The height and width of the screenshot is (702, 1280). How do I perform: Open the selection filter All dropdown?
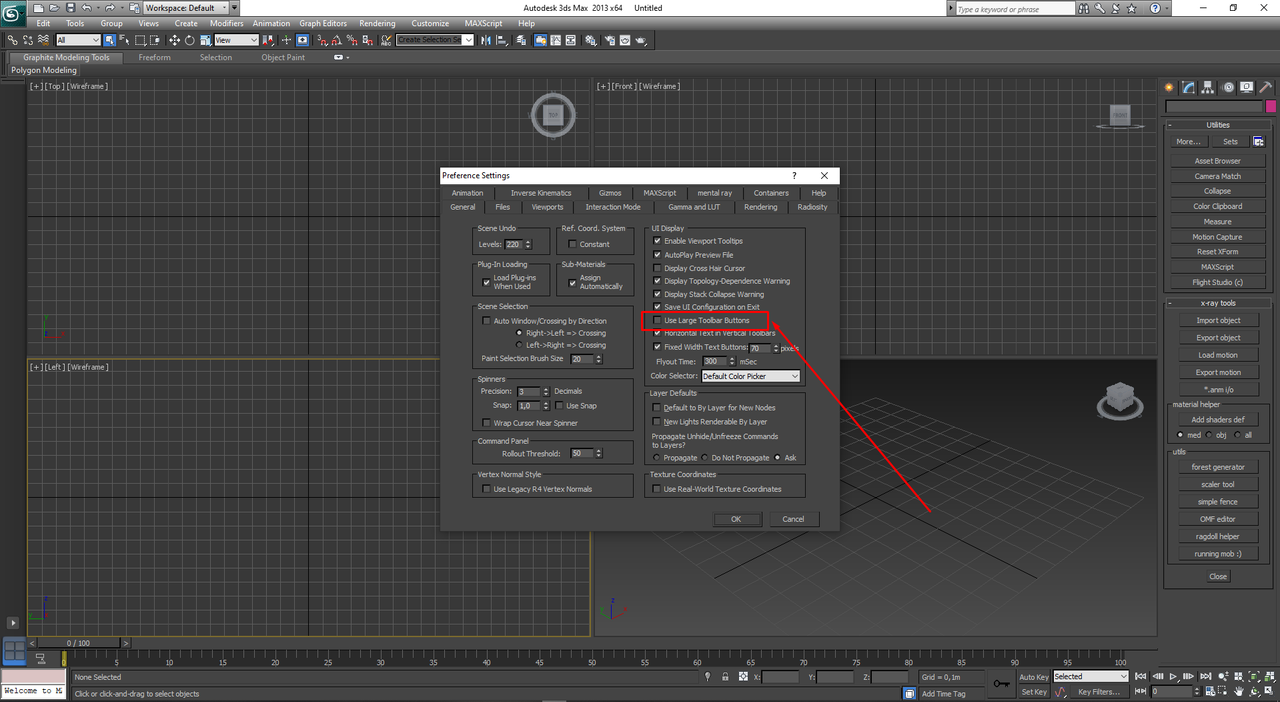[78, 40]
